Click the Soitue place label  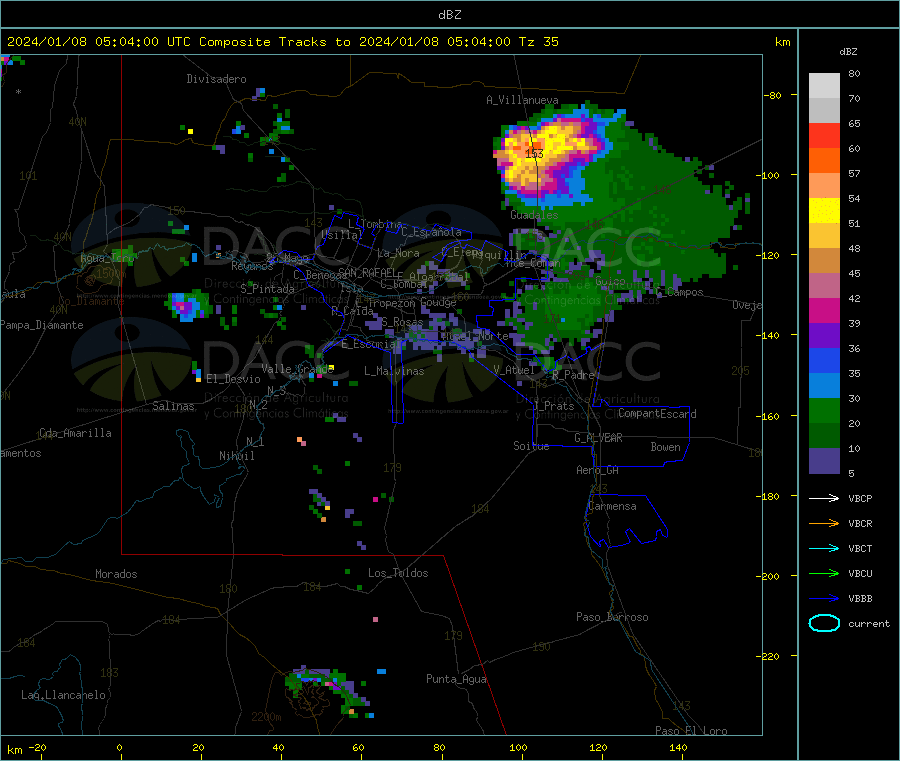click(531, 446)
